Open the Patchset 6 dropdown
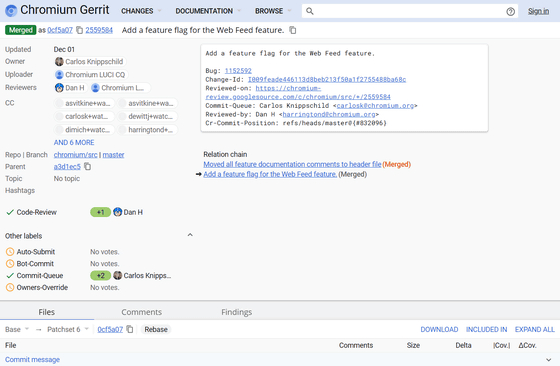Viewport: 560px width, 366px height. click(x=68, y=329)
